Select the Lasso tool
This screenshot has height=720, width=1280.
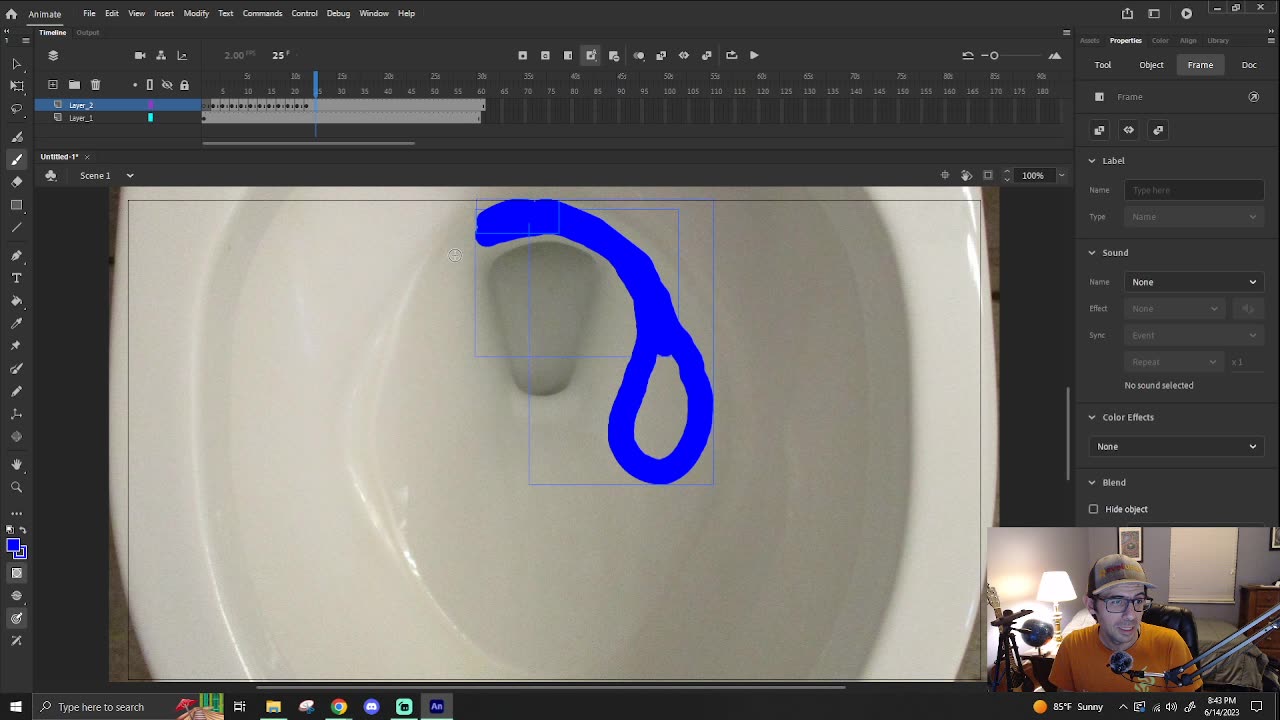point(16,109)
